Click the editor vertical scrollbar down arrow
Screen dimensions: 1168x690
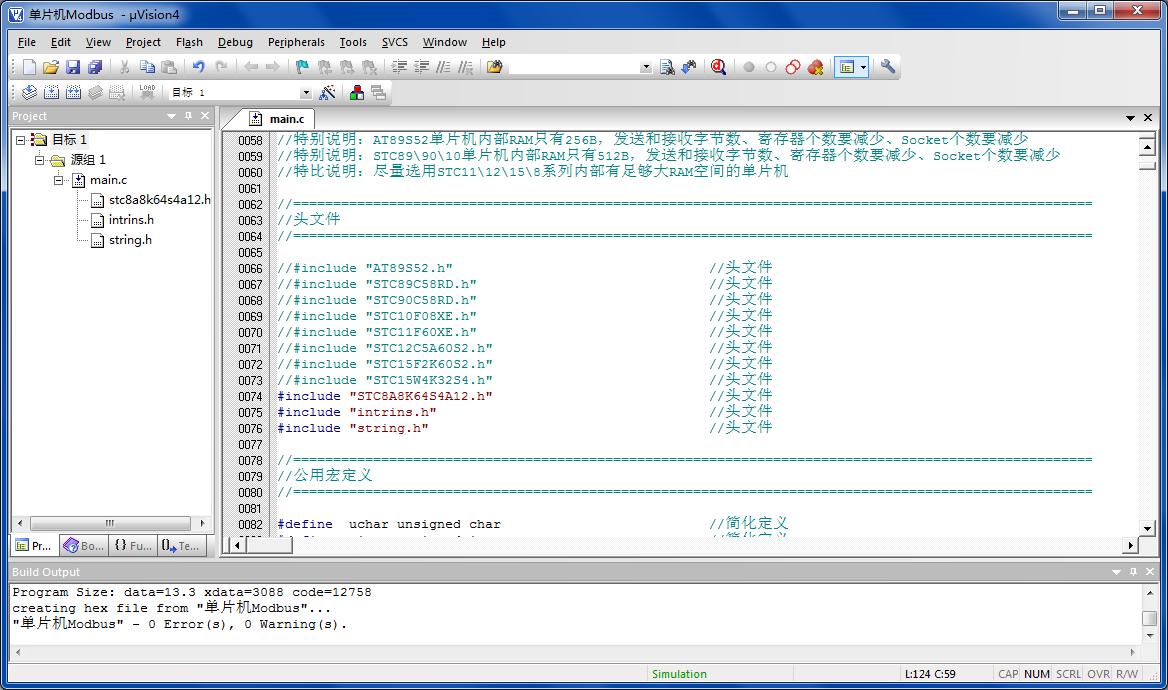click(1147, 528)
